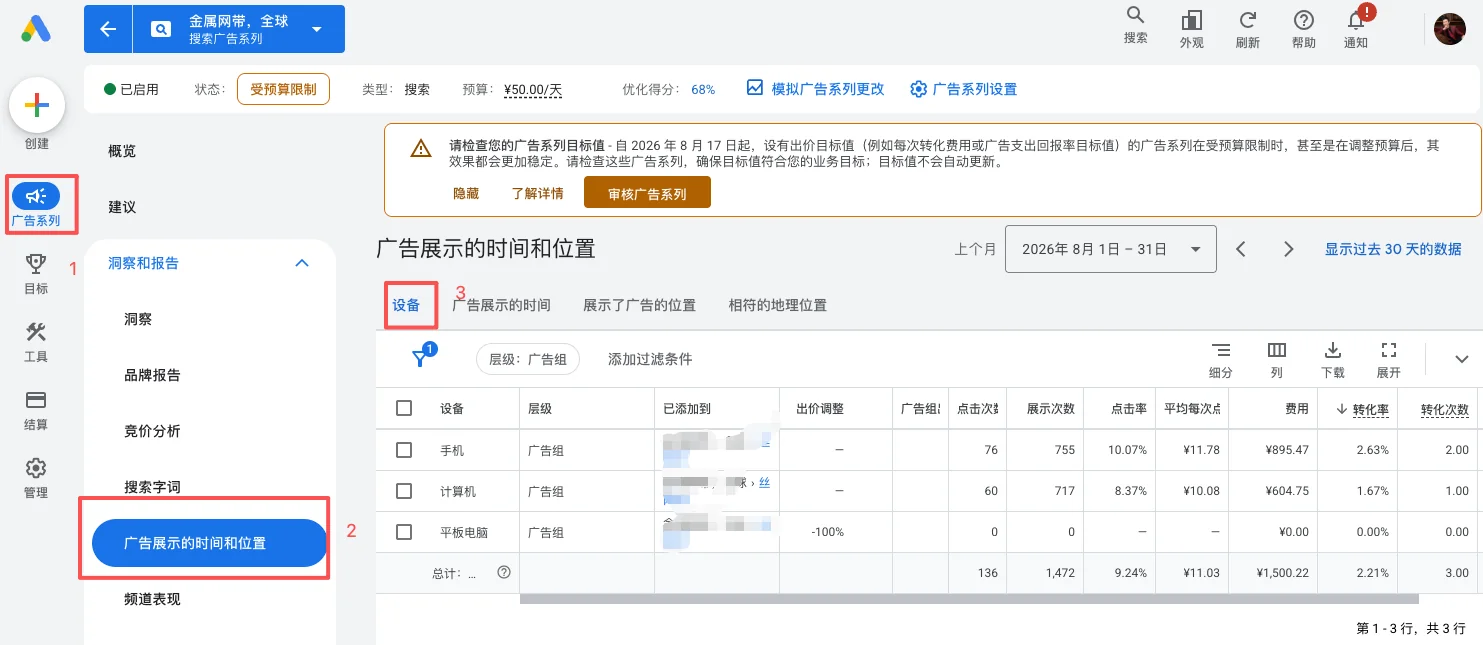Switch to the 广告展示的时间 tab

click(501, 305)
